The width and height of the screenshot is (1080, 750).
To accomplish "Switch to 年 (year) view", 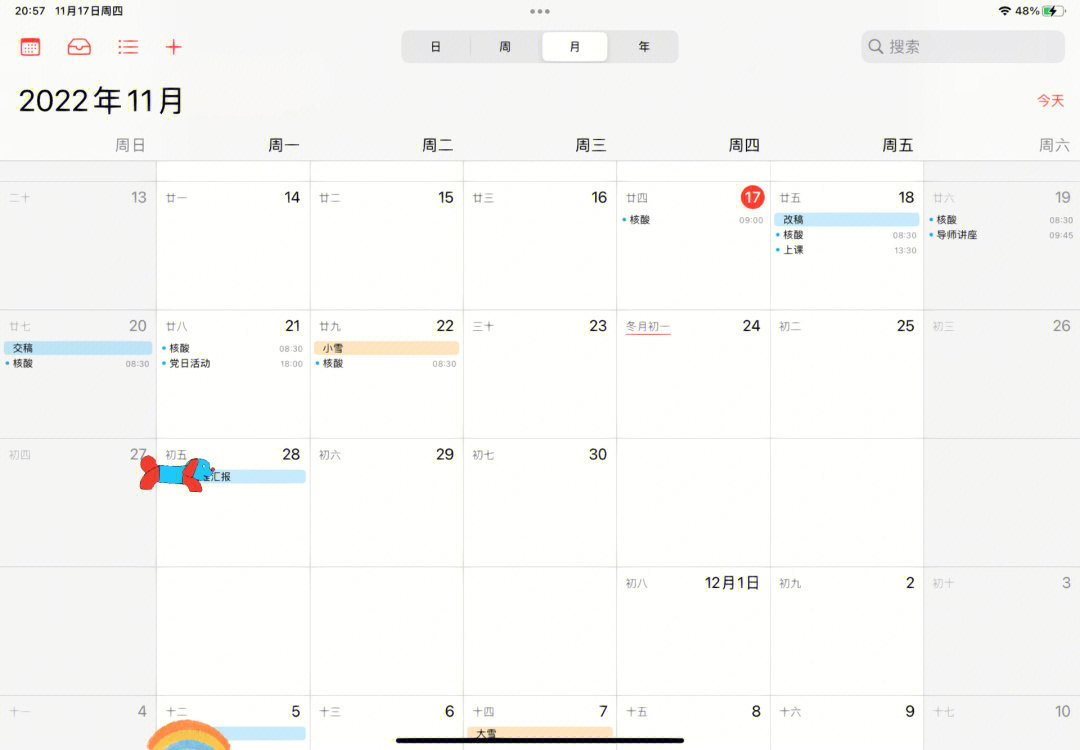I will tap(644, 47).
